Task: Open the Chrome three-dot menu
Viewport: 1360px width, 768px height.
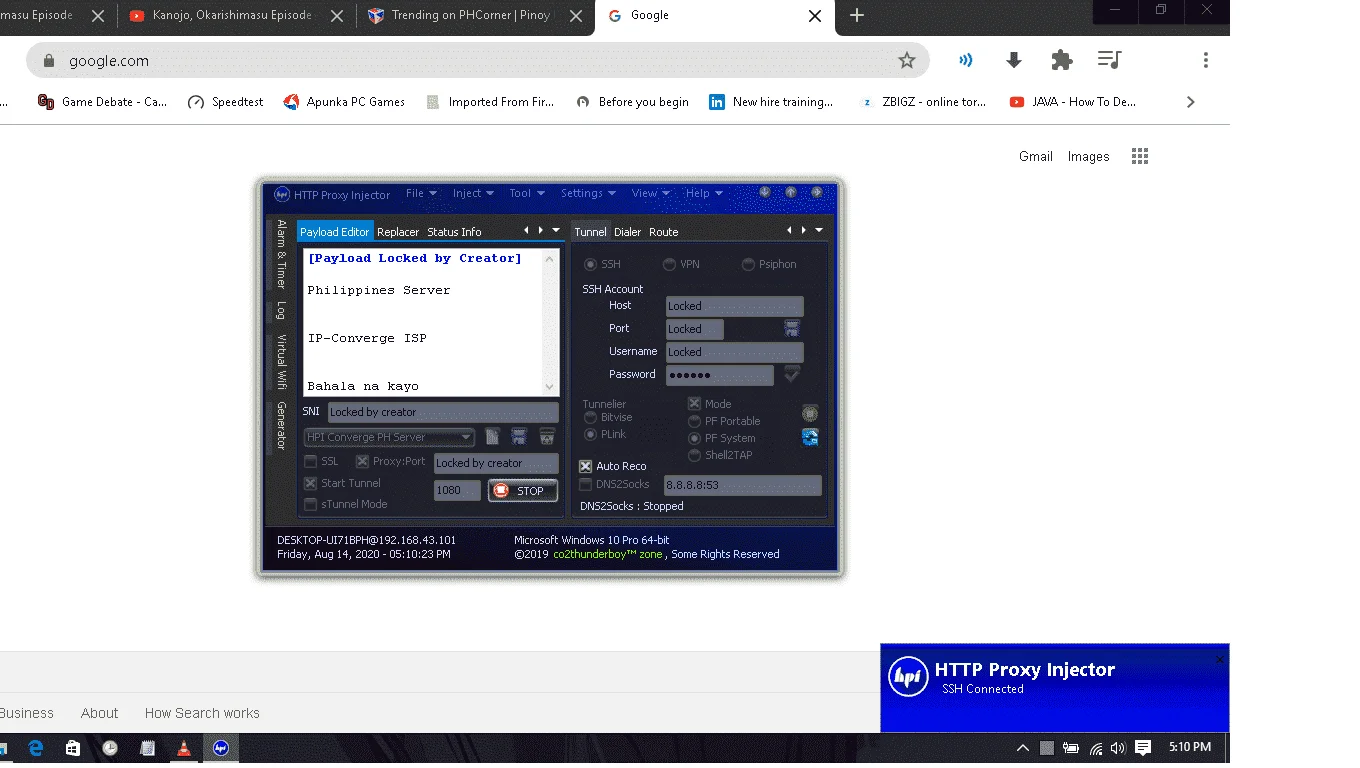Action: (1206, 61)
